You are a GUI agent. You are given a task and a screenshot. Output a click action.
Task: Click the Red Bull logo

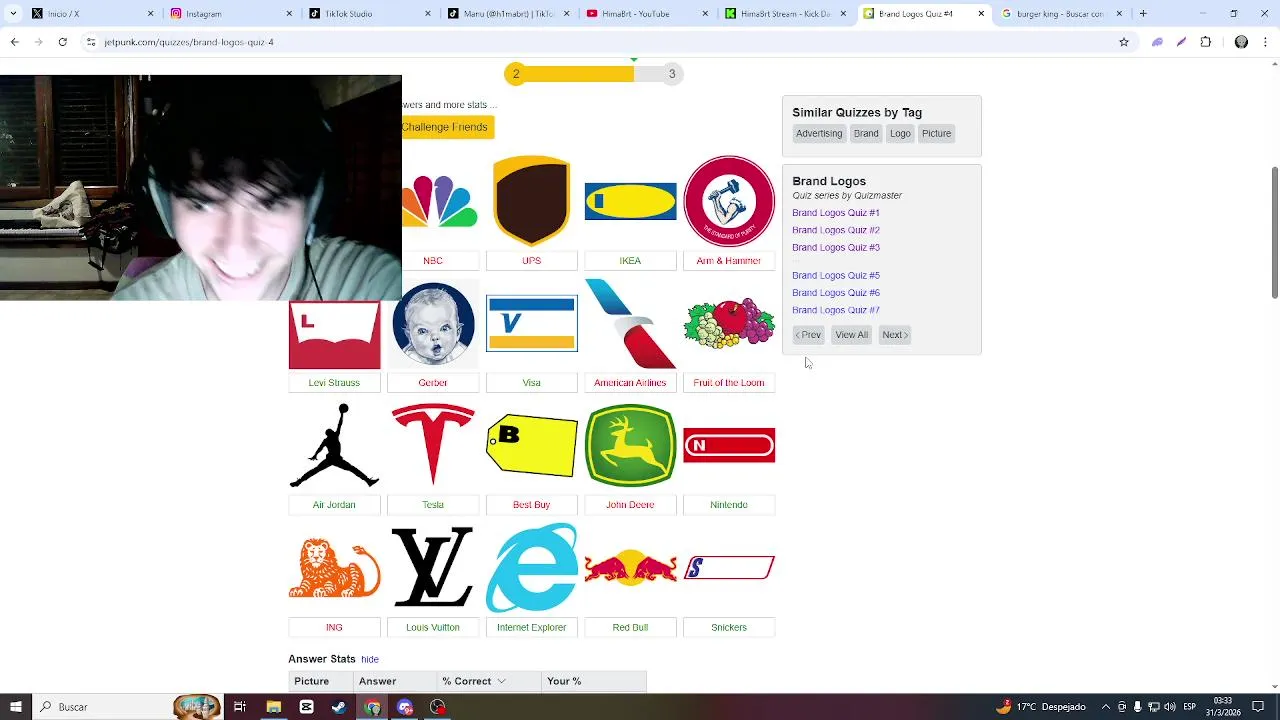(x=630, y=567)
